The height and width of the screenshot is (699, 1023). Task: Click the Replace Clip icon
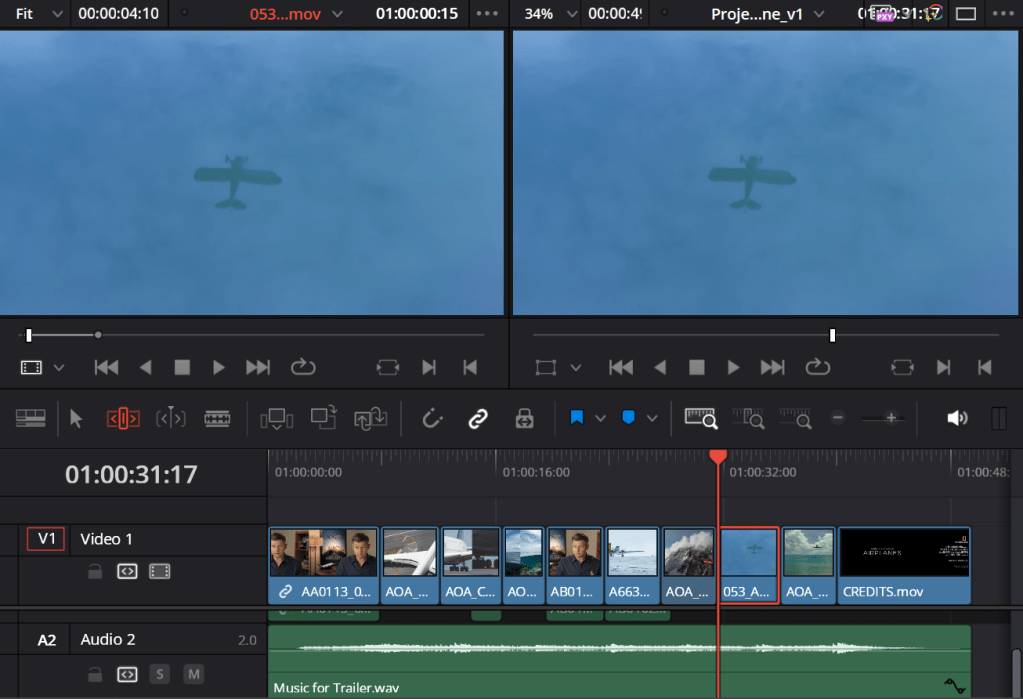pos(370,419)
